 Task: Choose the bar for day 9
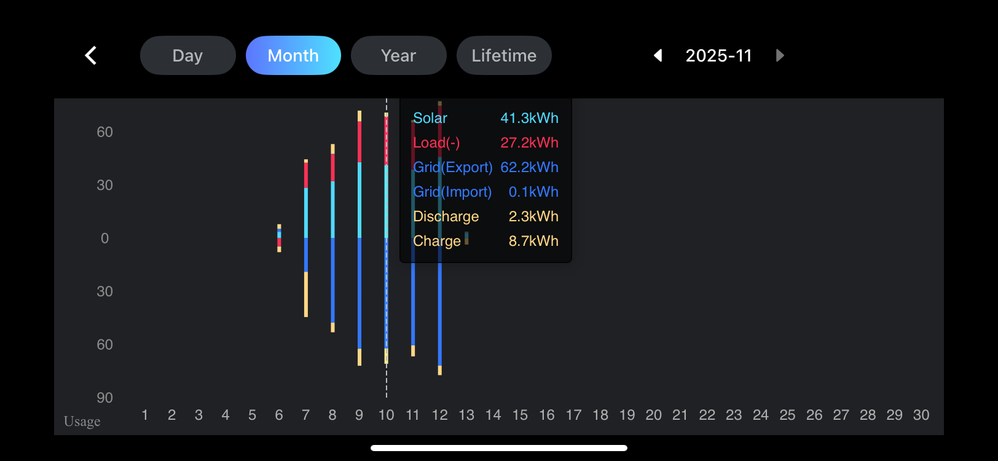359,238
